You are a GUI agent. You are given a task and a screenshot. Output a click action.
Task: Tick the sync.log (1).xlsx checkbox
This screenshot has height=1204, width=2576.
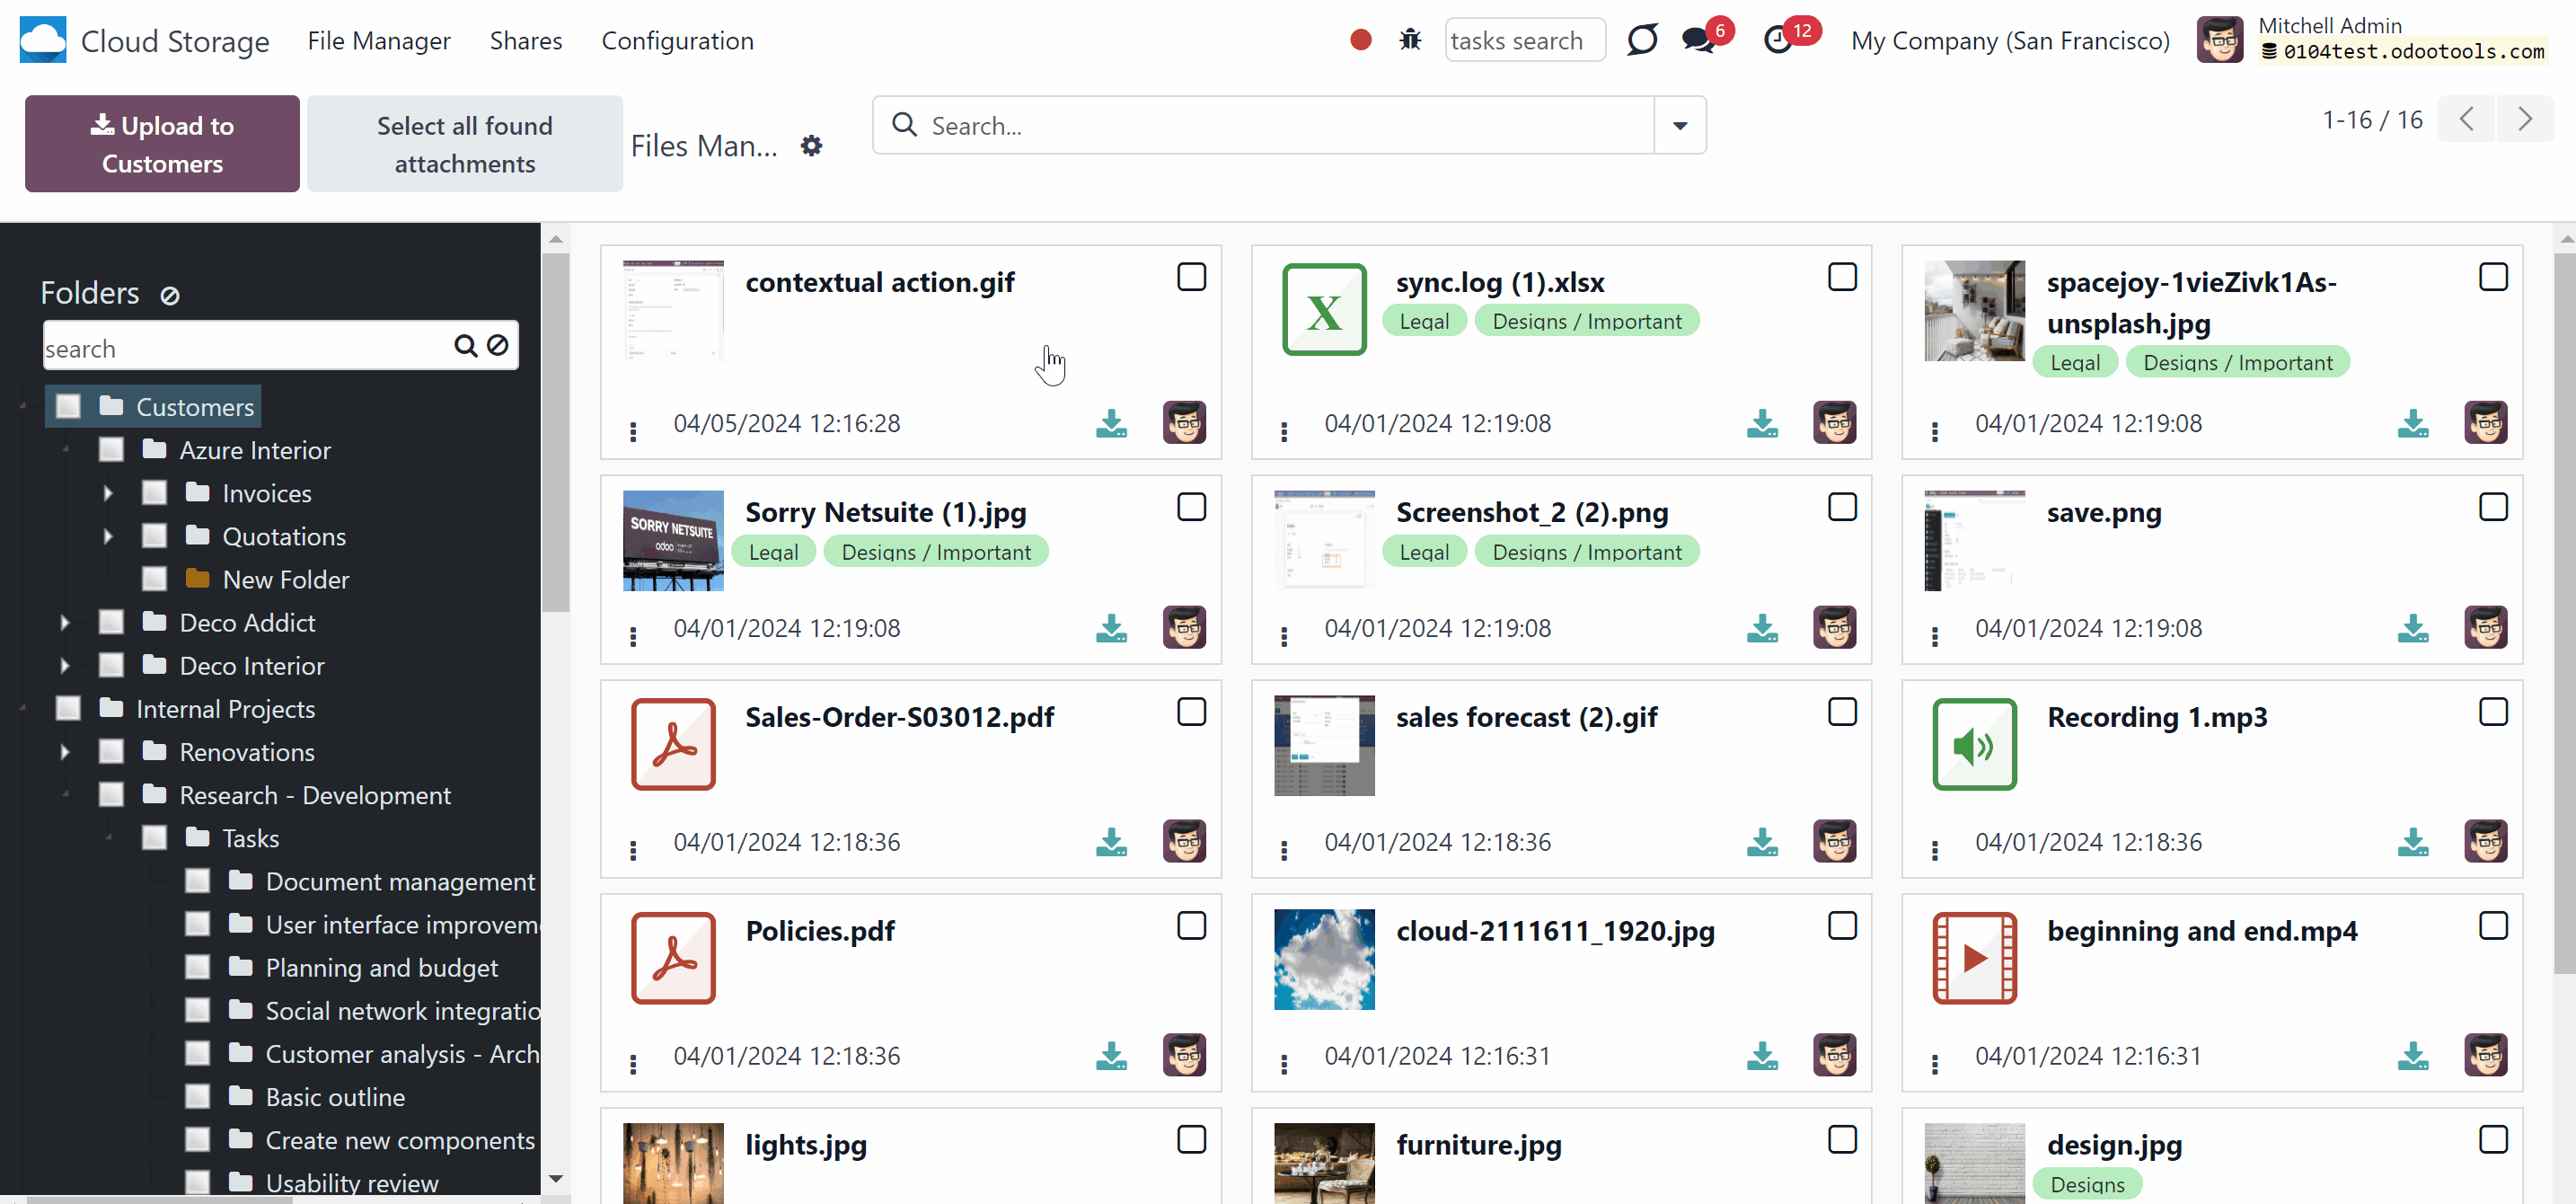click(x=1842, y=277)
